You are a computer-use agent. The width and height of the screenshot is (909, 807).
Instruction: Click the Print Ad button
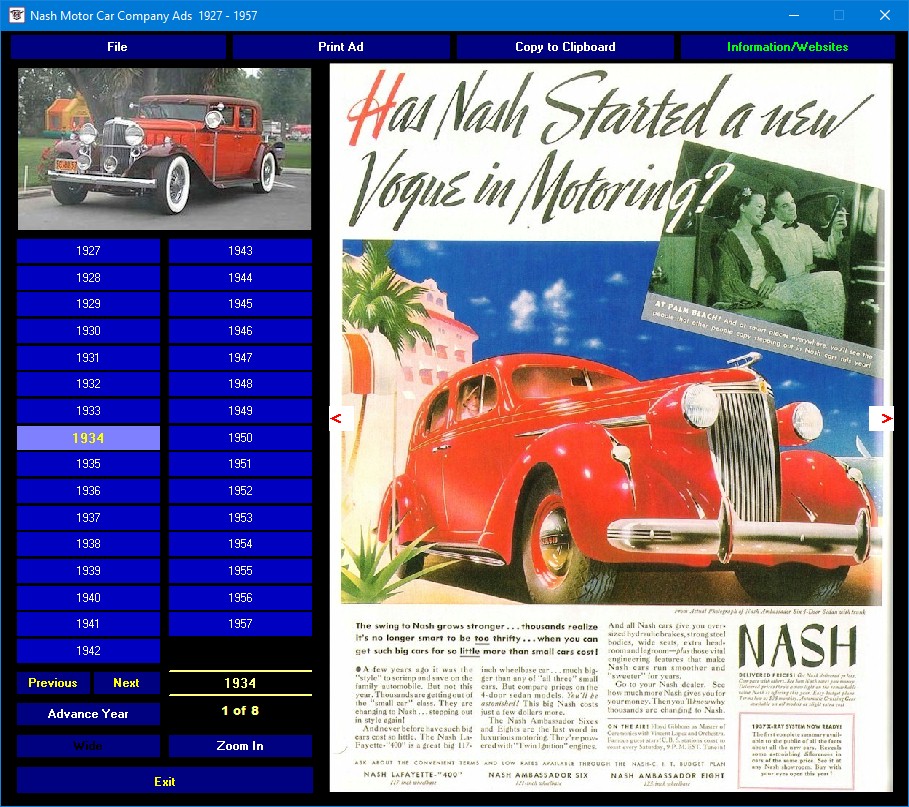[x=341, y=47]
